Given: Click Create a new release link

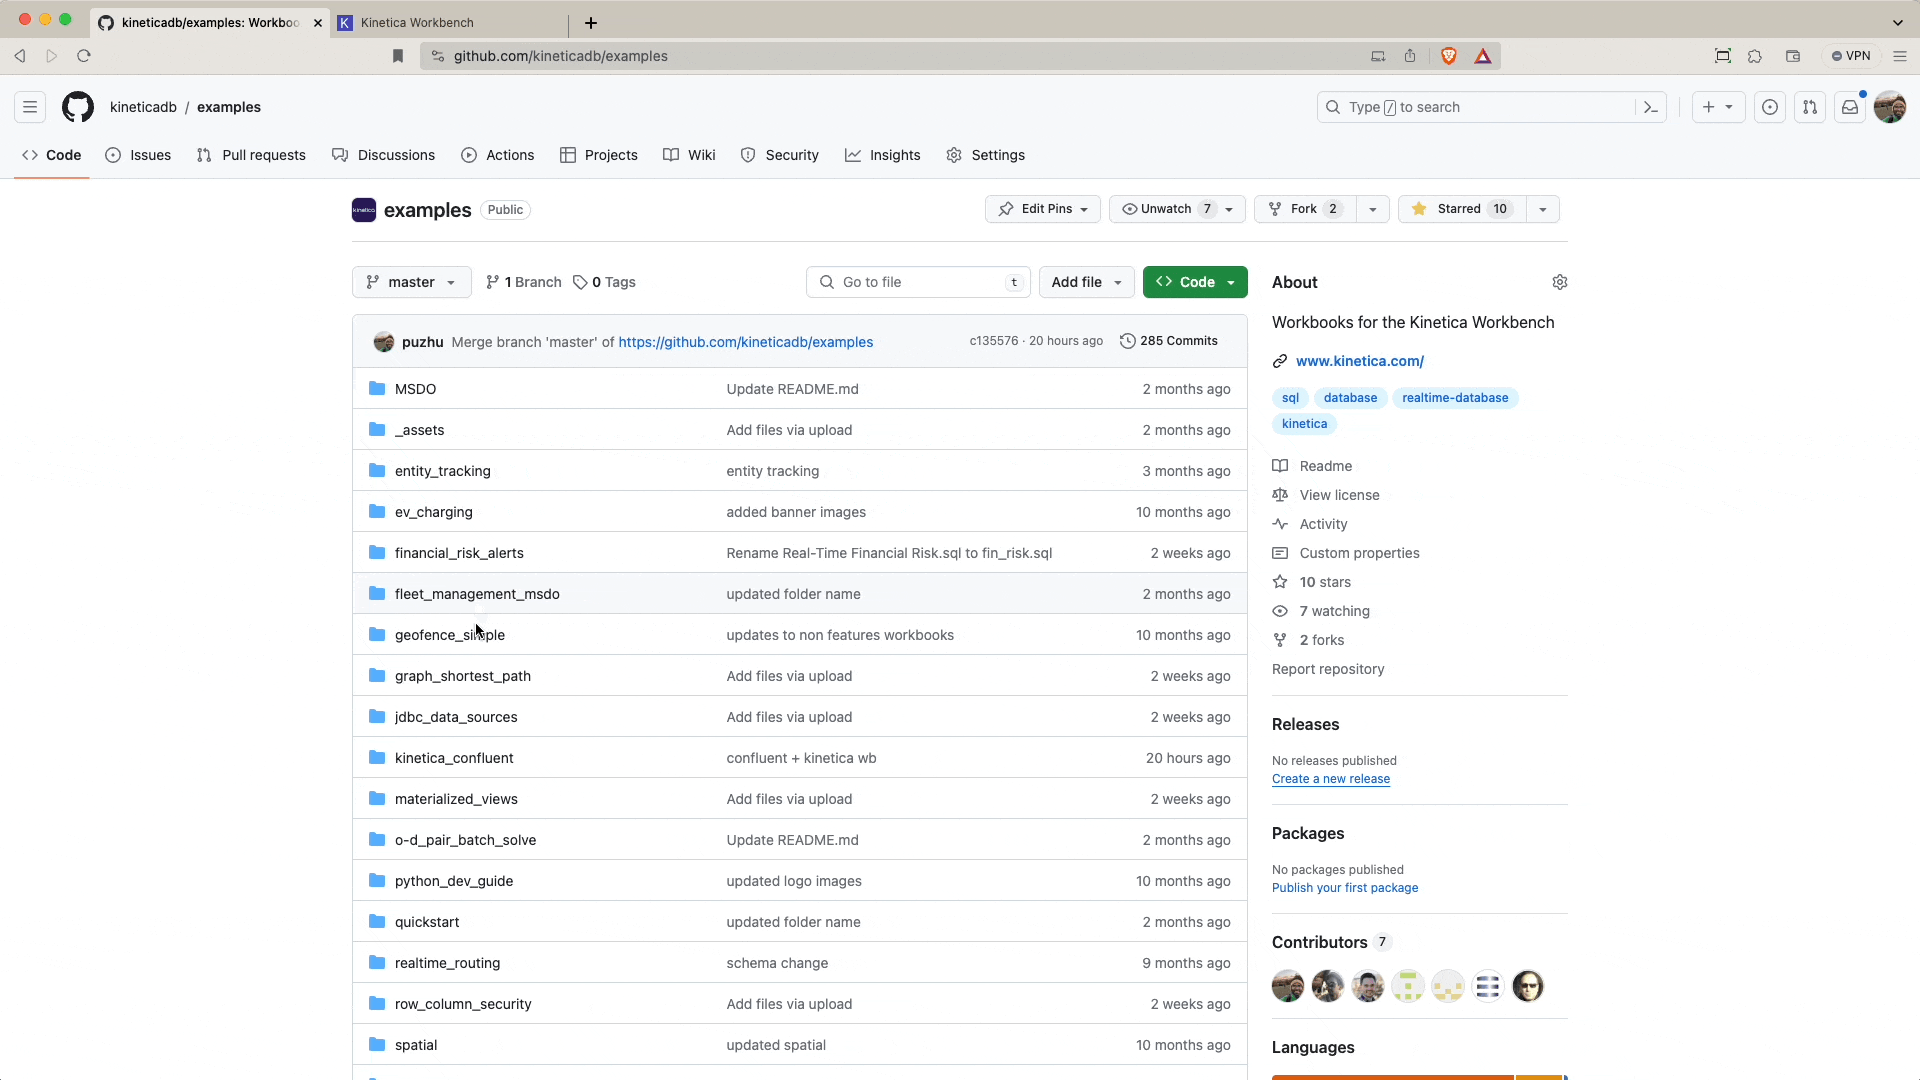Looking at the screenshot, I should (x=1330, y=779).
